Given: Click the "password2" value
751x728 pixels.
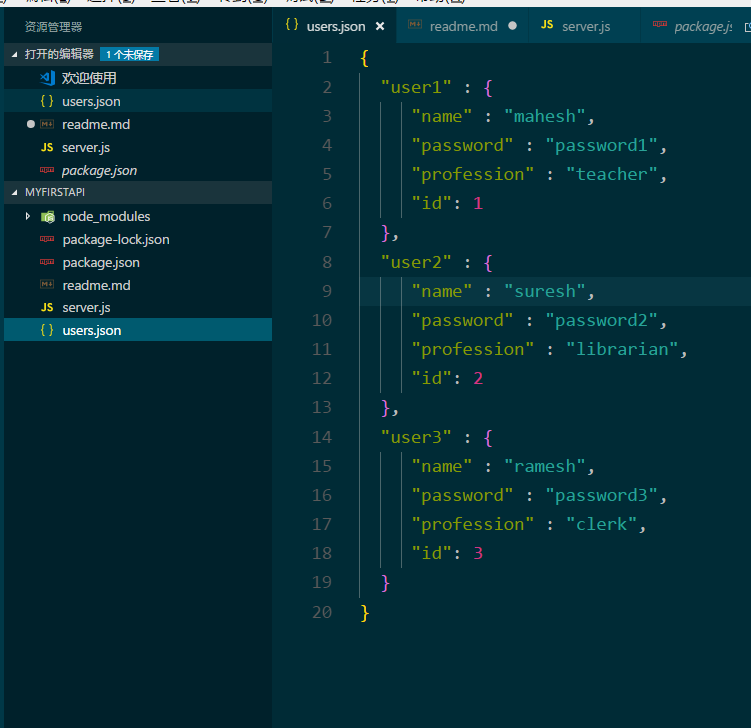Looking at the screenshot, I should click(x=602, y=321).
